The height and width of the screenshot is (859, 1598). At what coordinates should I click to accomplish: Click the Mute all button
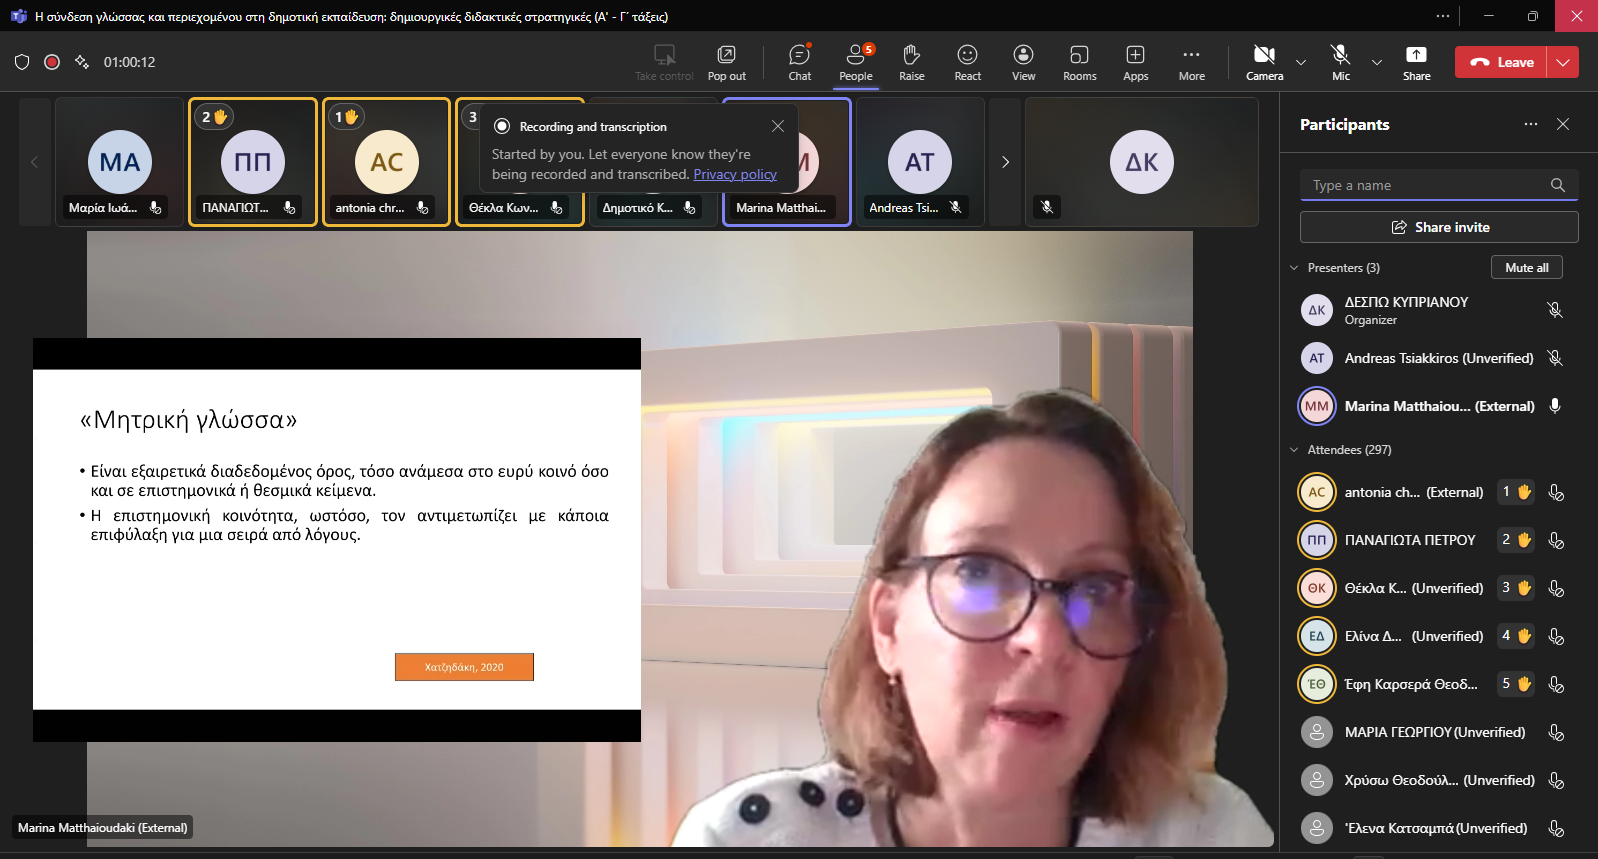click(1526, 268)
